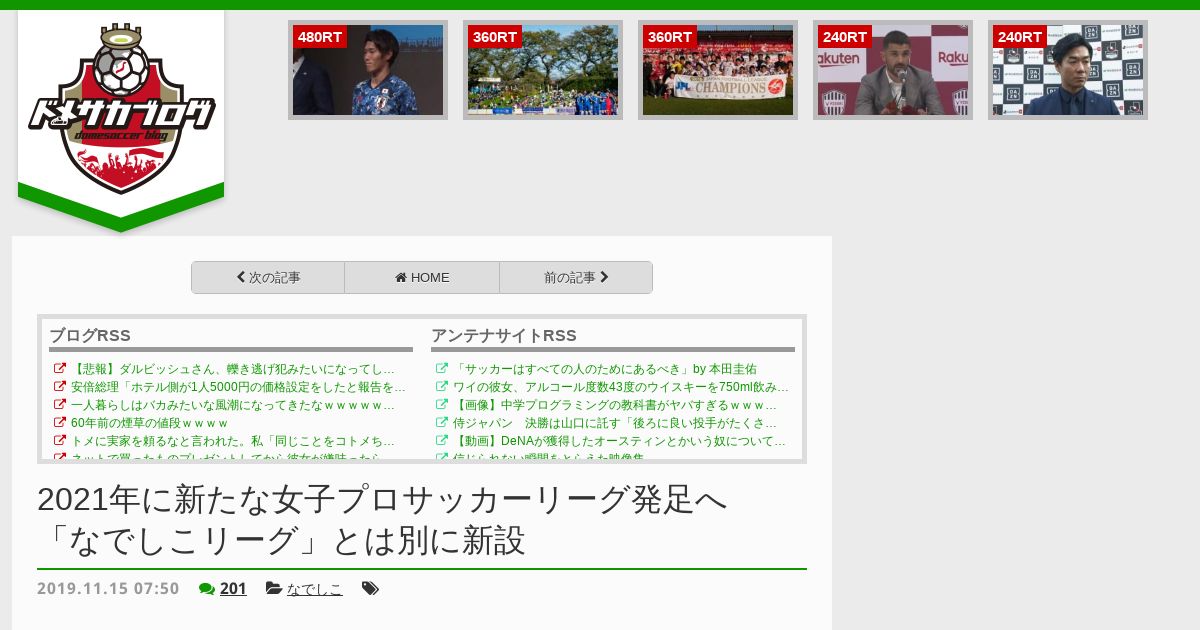Click the speech bubble comment icon
This screenshot has width=1200, height=630.
point(207,589)
